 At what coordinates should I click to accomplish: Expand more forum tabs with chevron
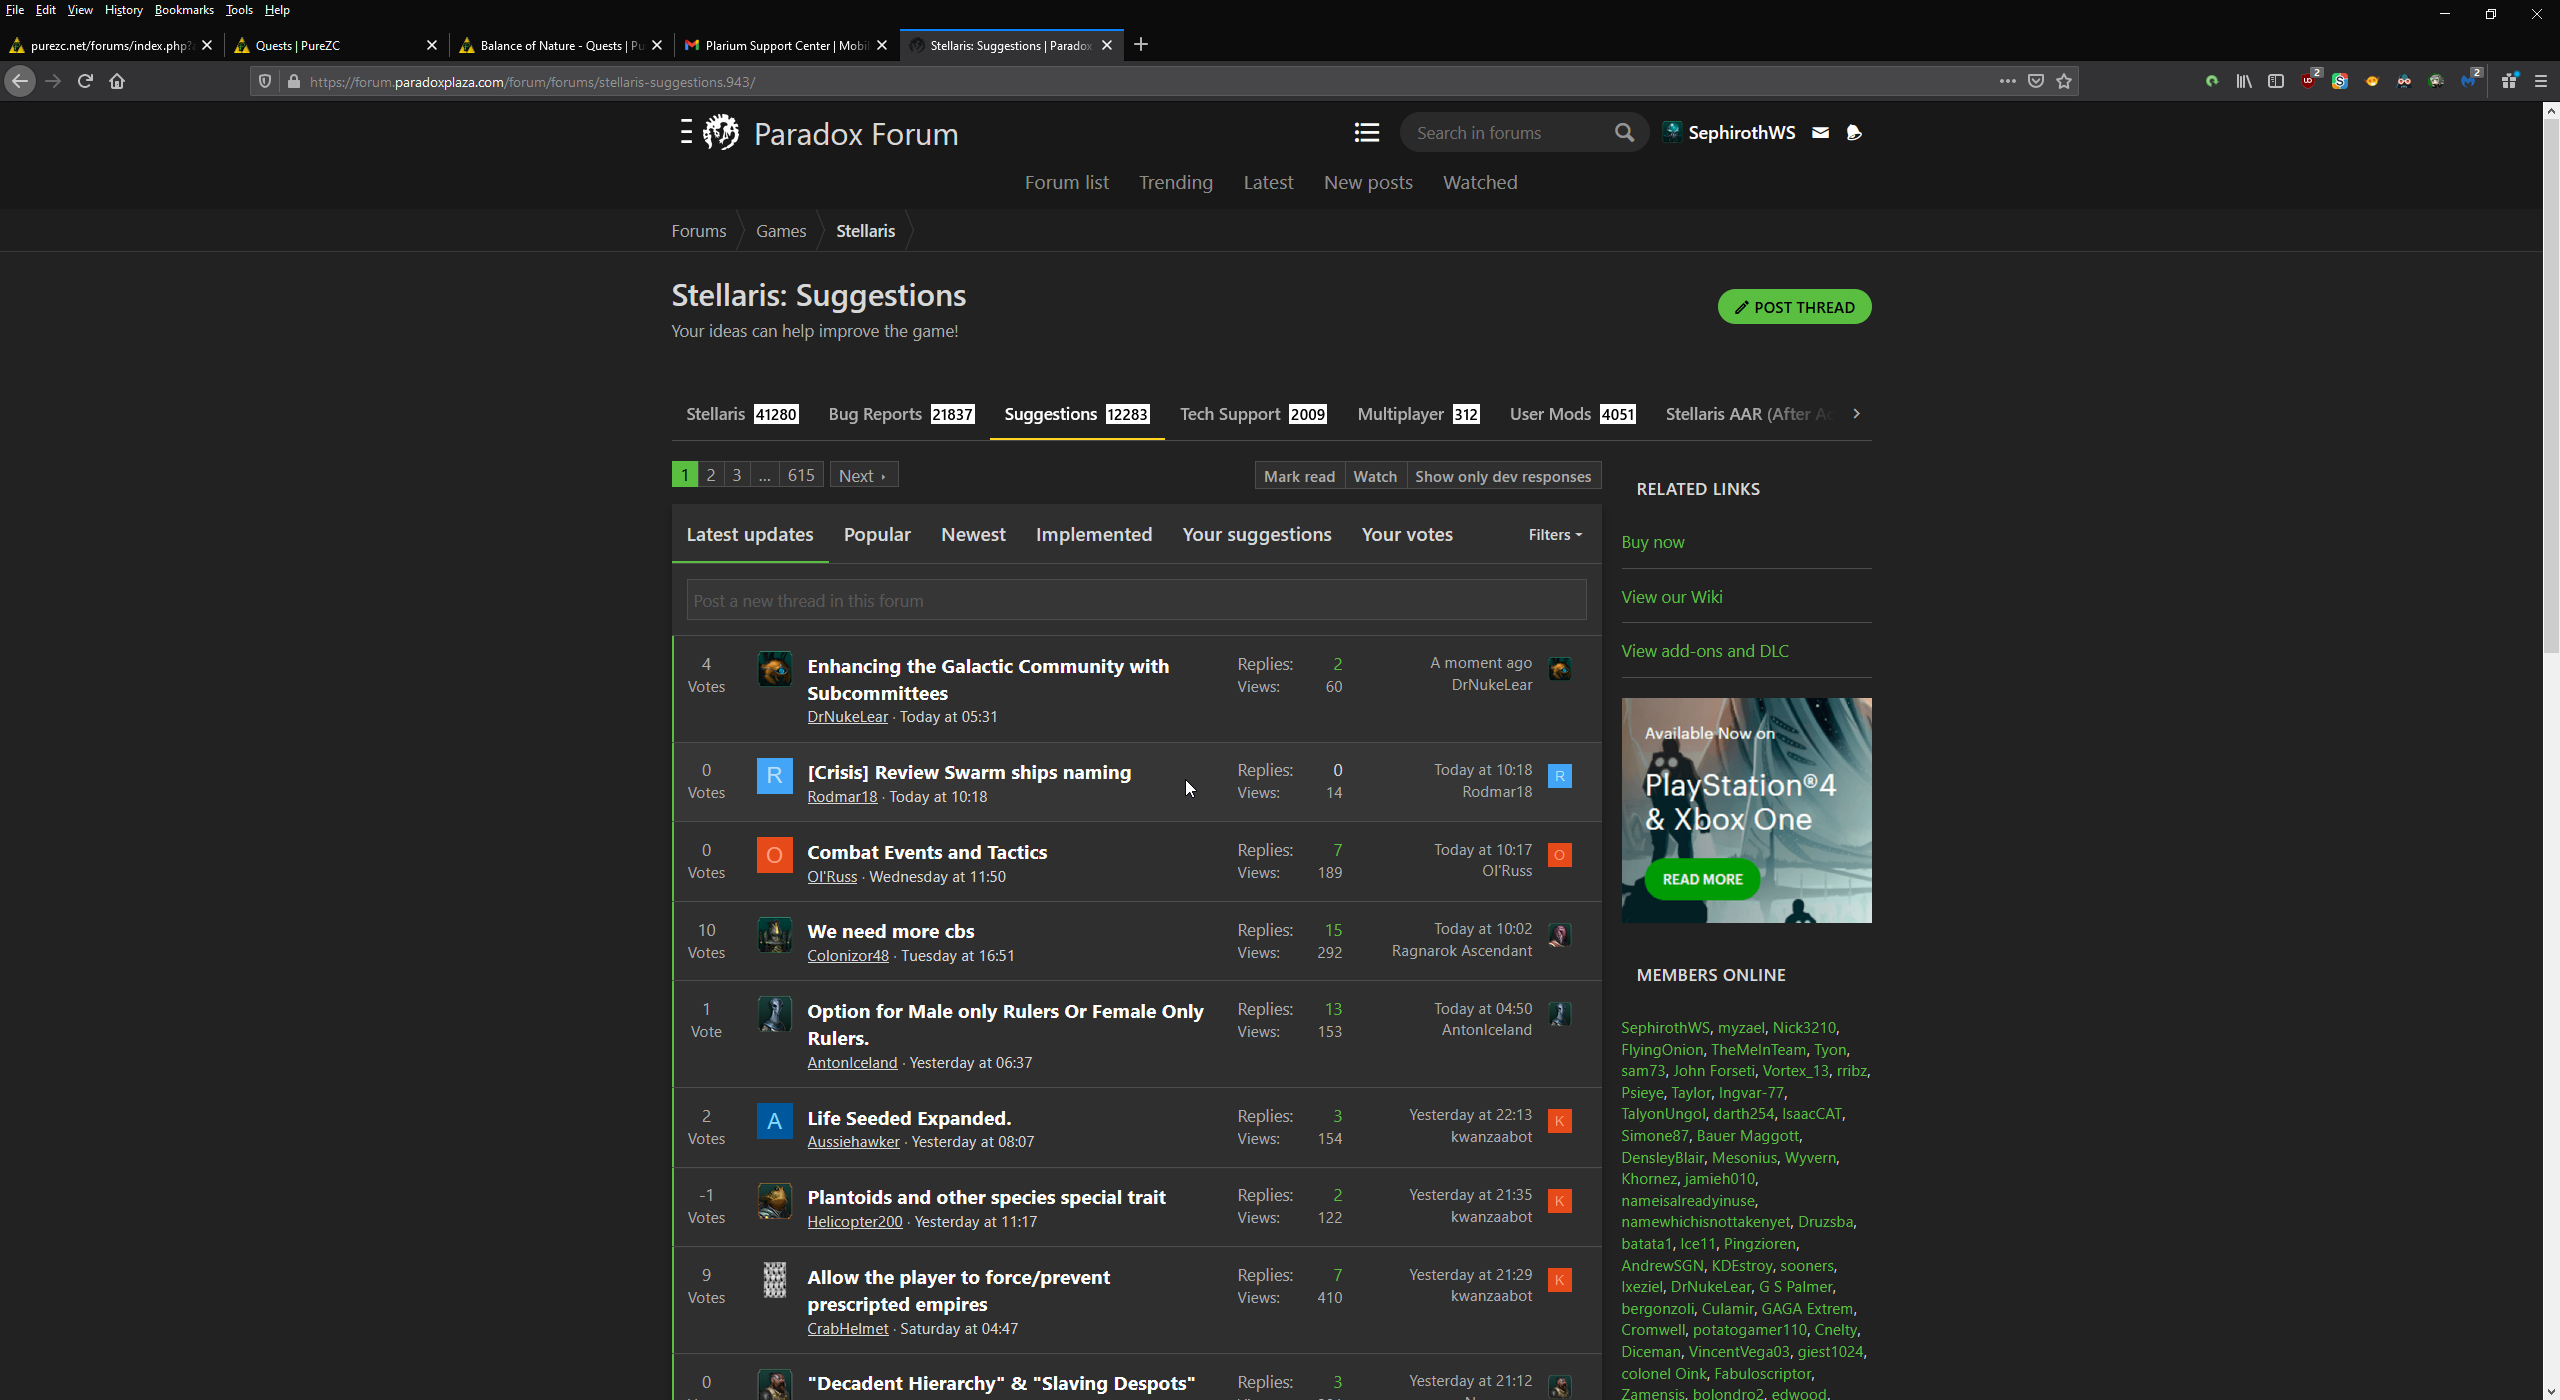coord(1856,414)
